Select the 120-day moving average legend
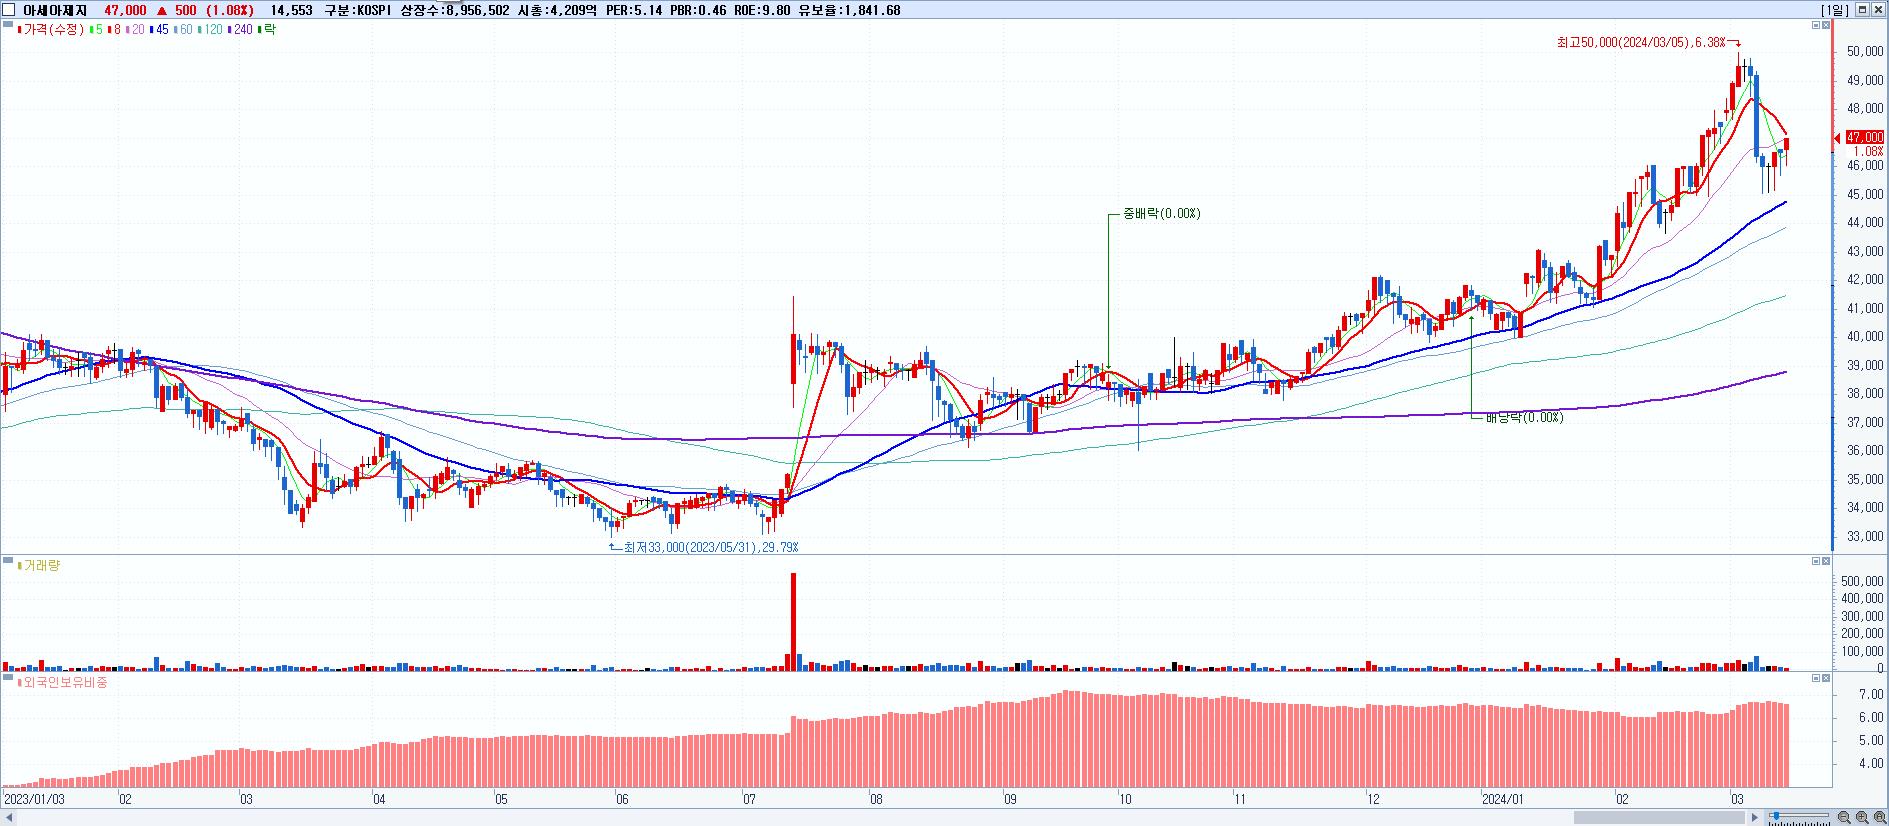The height and width of the screenshot is (826, 1889). click(212, 30)
